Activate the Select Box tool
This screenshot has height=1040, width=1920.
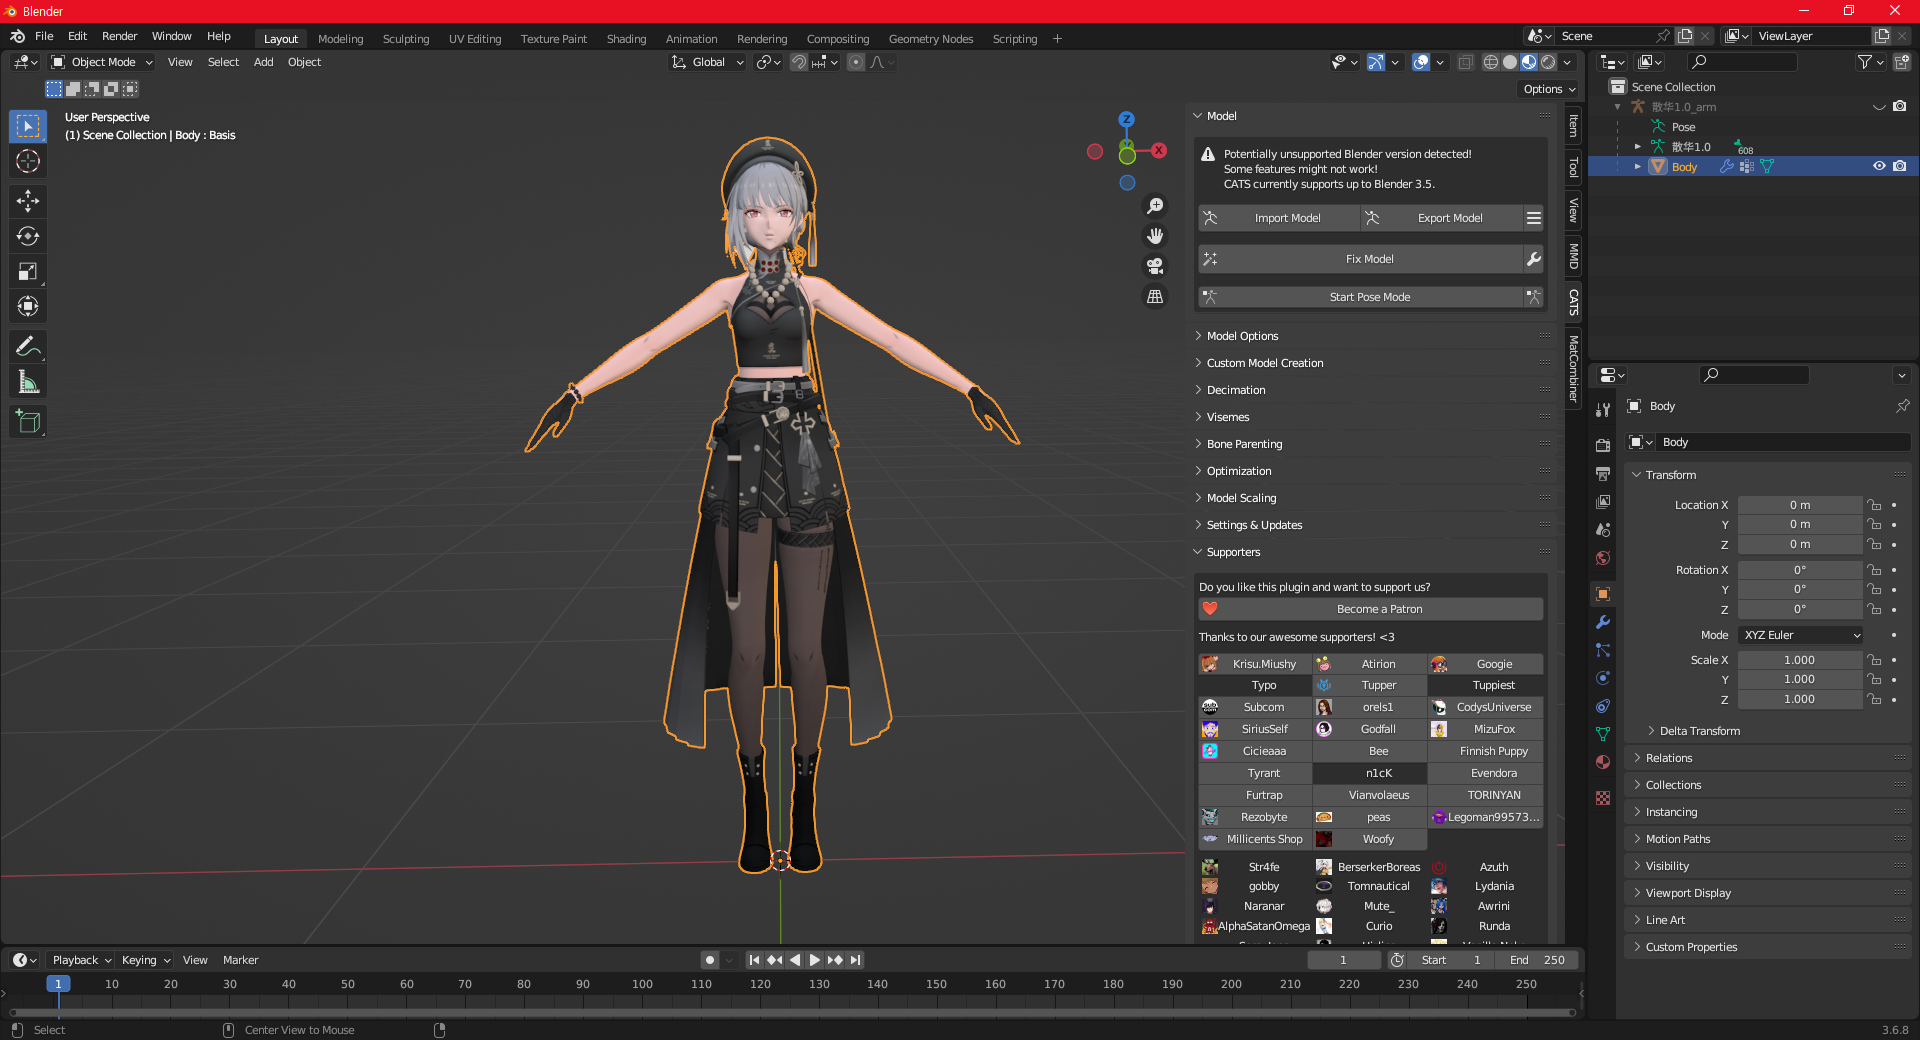pyautogui.click(x=28, y=126)
